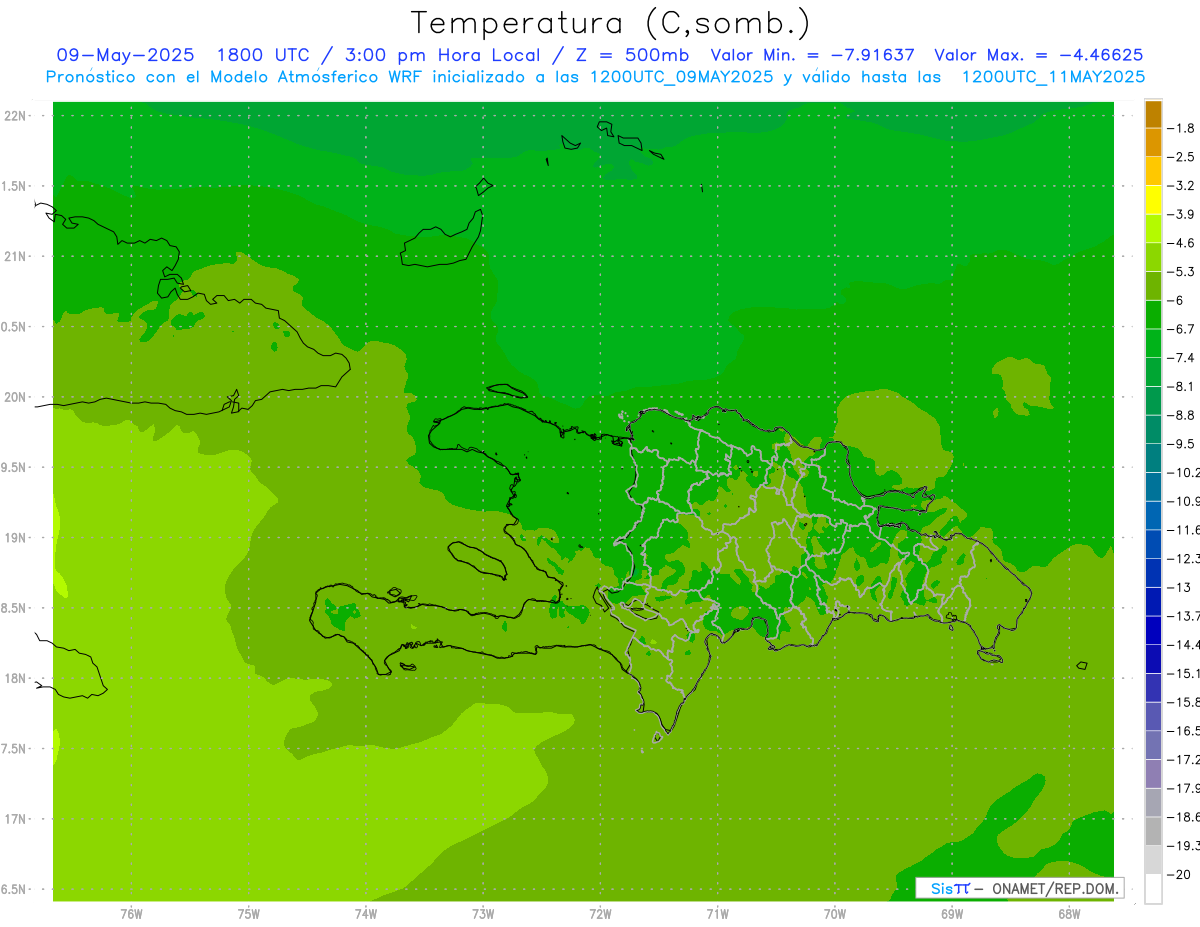Image resolution: width=1200 pixels, height=927 pixels.
Task: Click the '1200UTC_09MAY2025' initialization timestamp
Action: 681,77
